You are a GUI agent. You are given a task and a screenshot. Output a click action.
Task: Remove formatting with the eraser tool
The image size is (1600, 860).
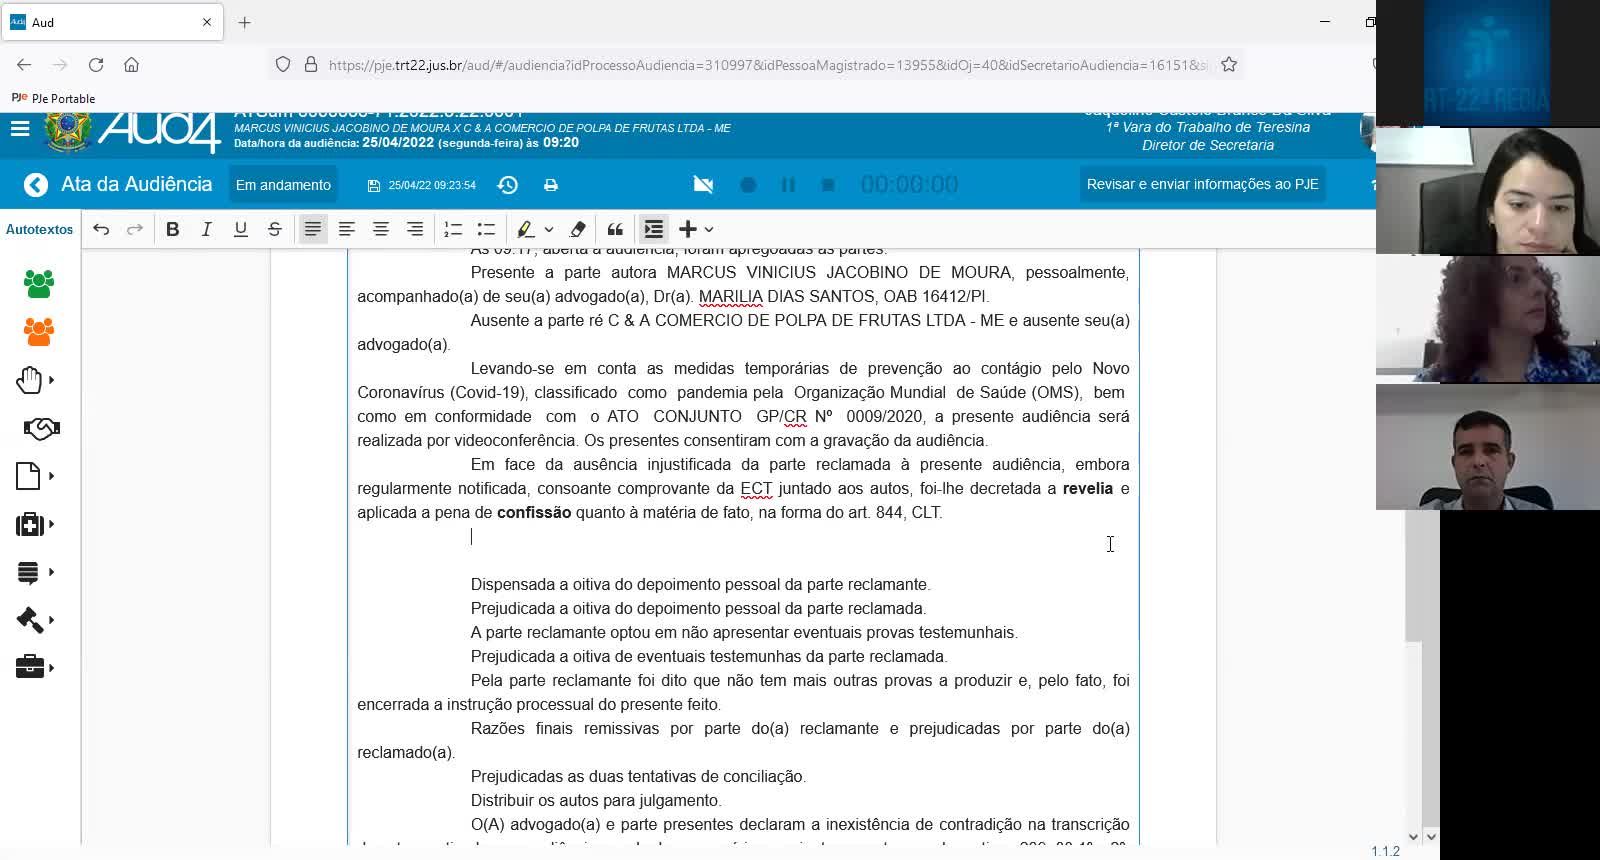tap(577, 229)
